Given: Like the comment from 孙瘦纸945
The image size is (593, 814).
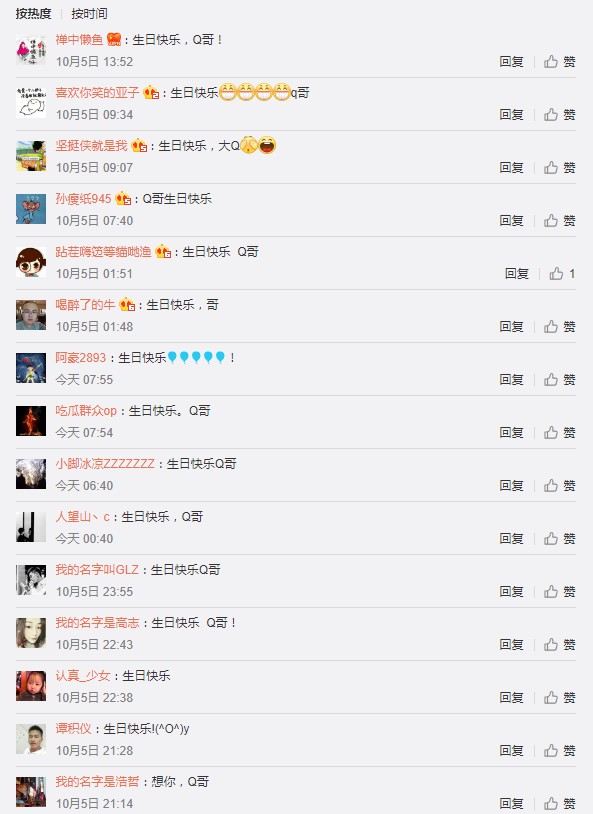Looking at the screenshot, I should (560, 221).
